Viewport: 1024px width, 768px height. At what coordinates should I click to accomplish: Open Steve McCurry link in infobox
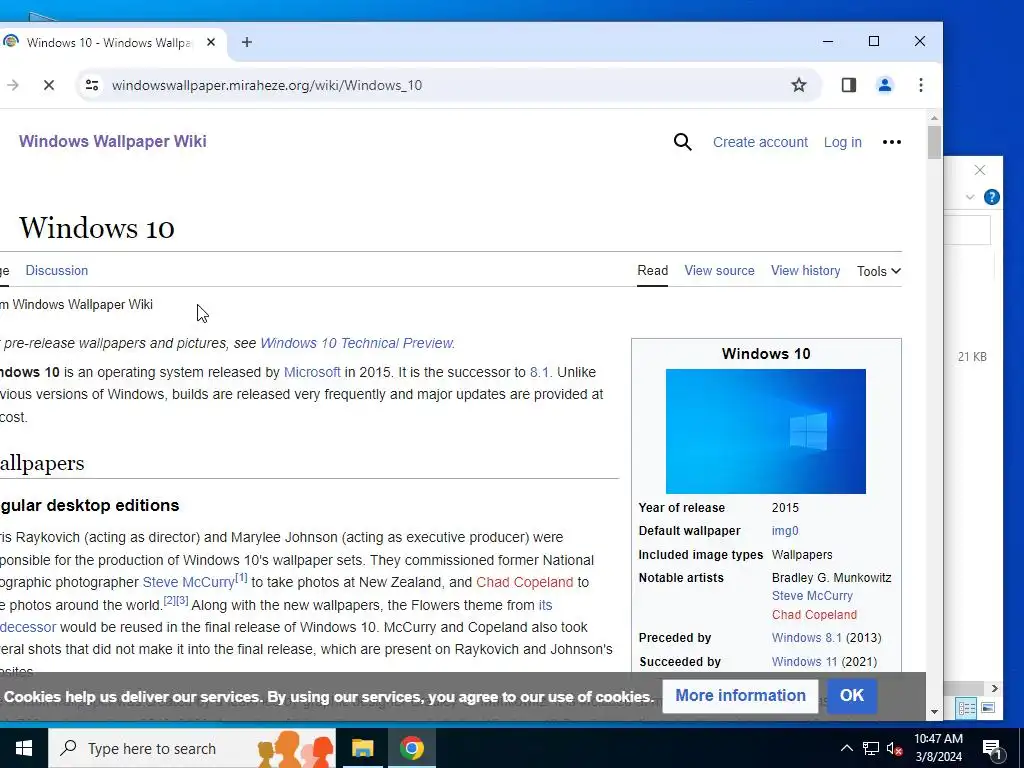(812, 596)
